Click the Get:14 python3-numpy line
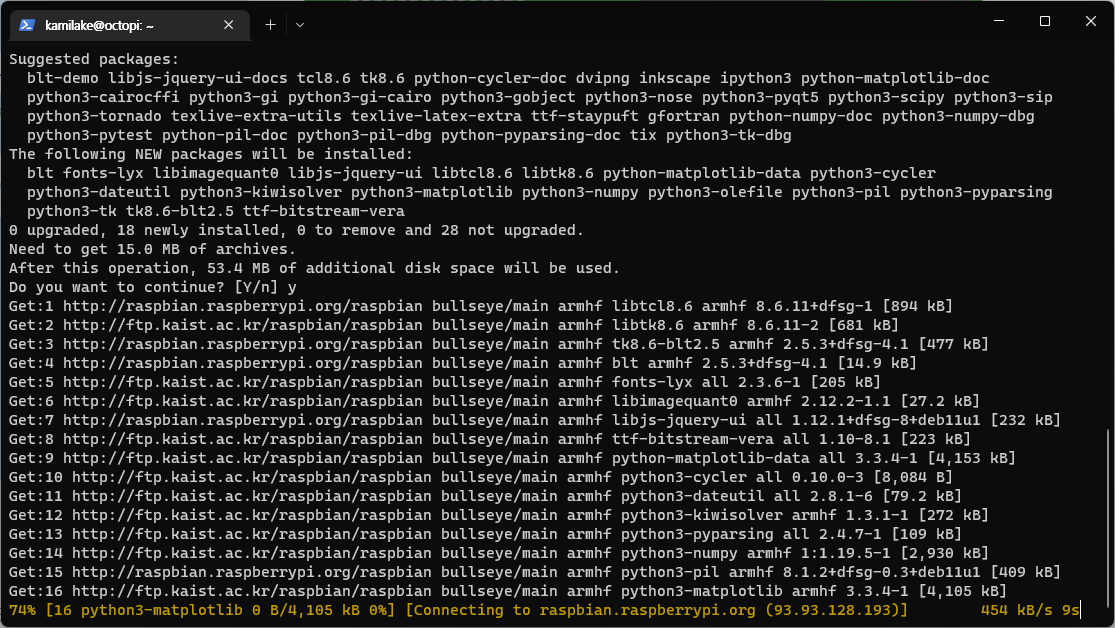 tap(498, 553)
